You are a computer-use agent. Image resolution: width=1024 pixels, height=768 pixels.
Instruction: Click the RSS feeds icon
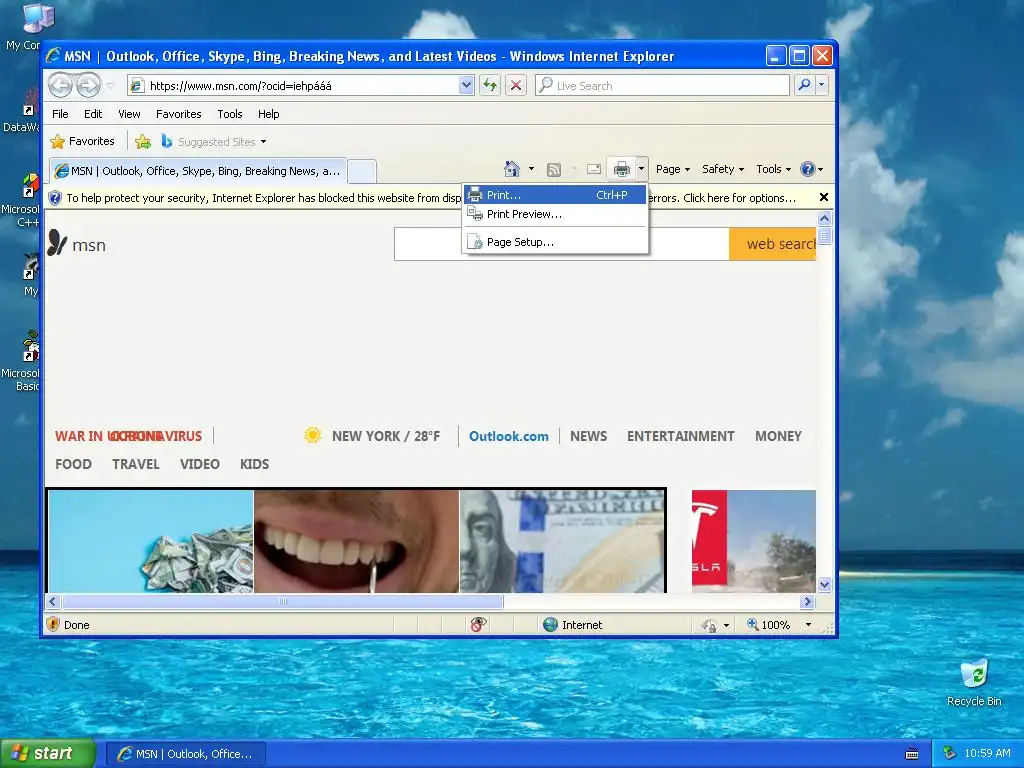point(554,170)
